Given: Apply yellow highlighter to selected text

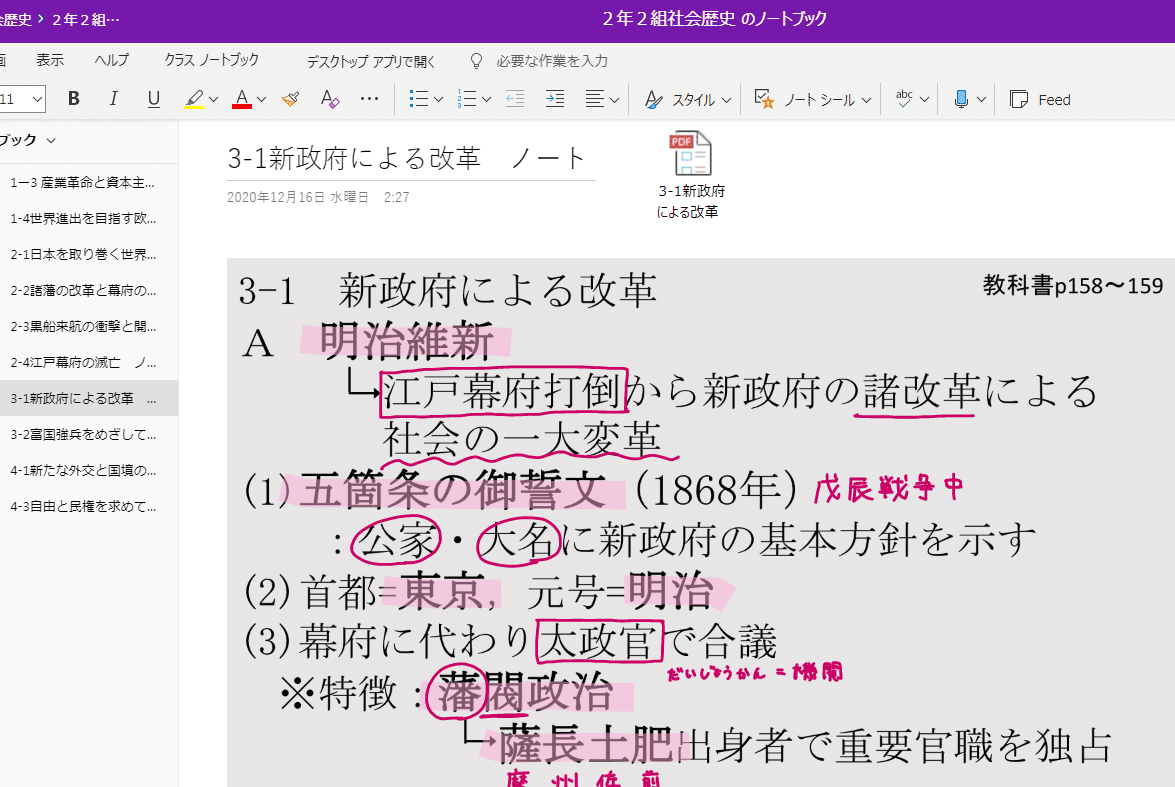Looking at the screenshot, I should coord(194,99).
